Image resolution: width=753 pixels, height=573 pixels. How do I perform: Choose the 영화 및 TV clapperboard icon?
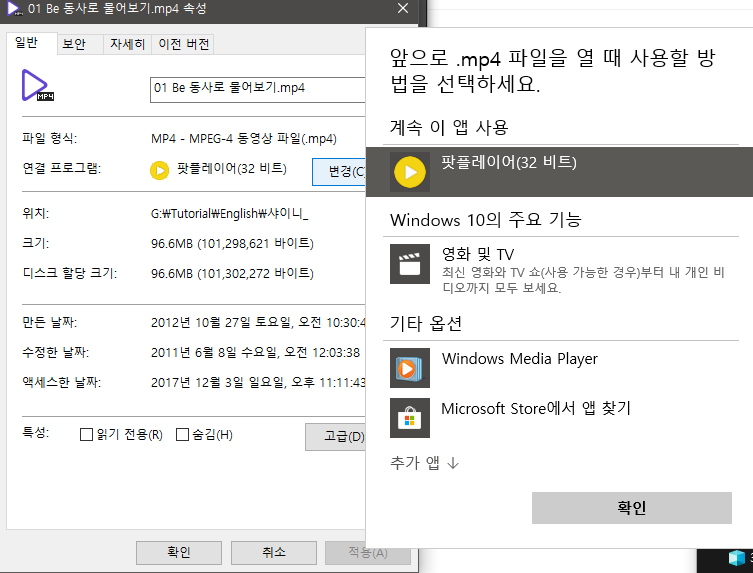410,264
